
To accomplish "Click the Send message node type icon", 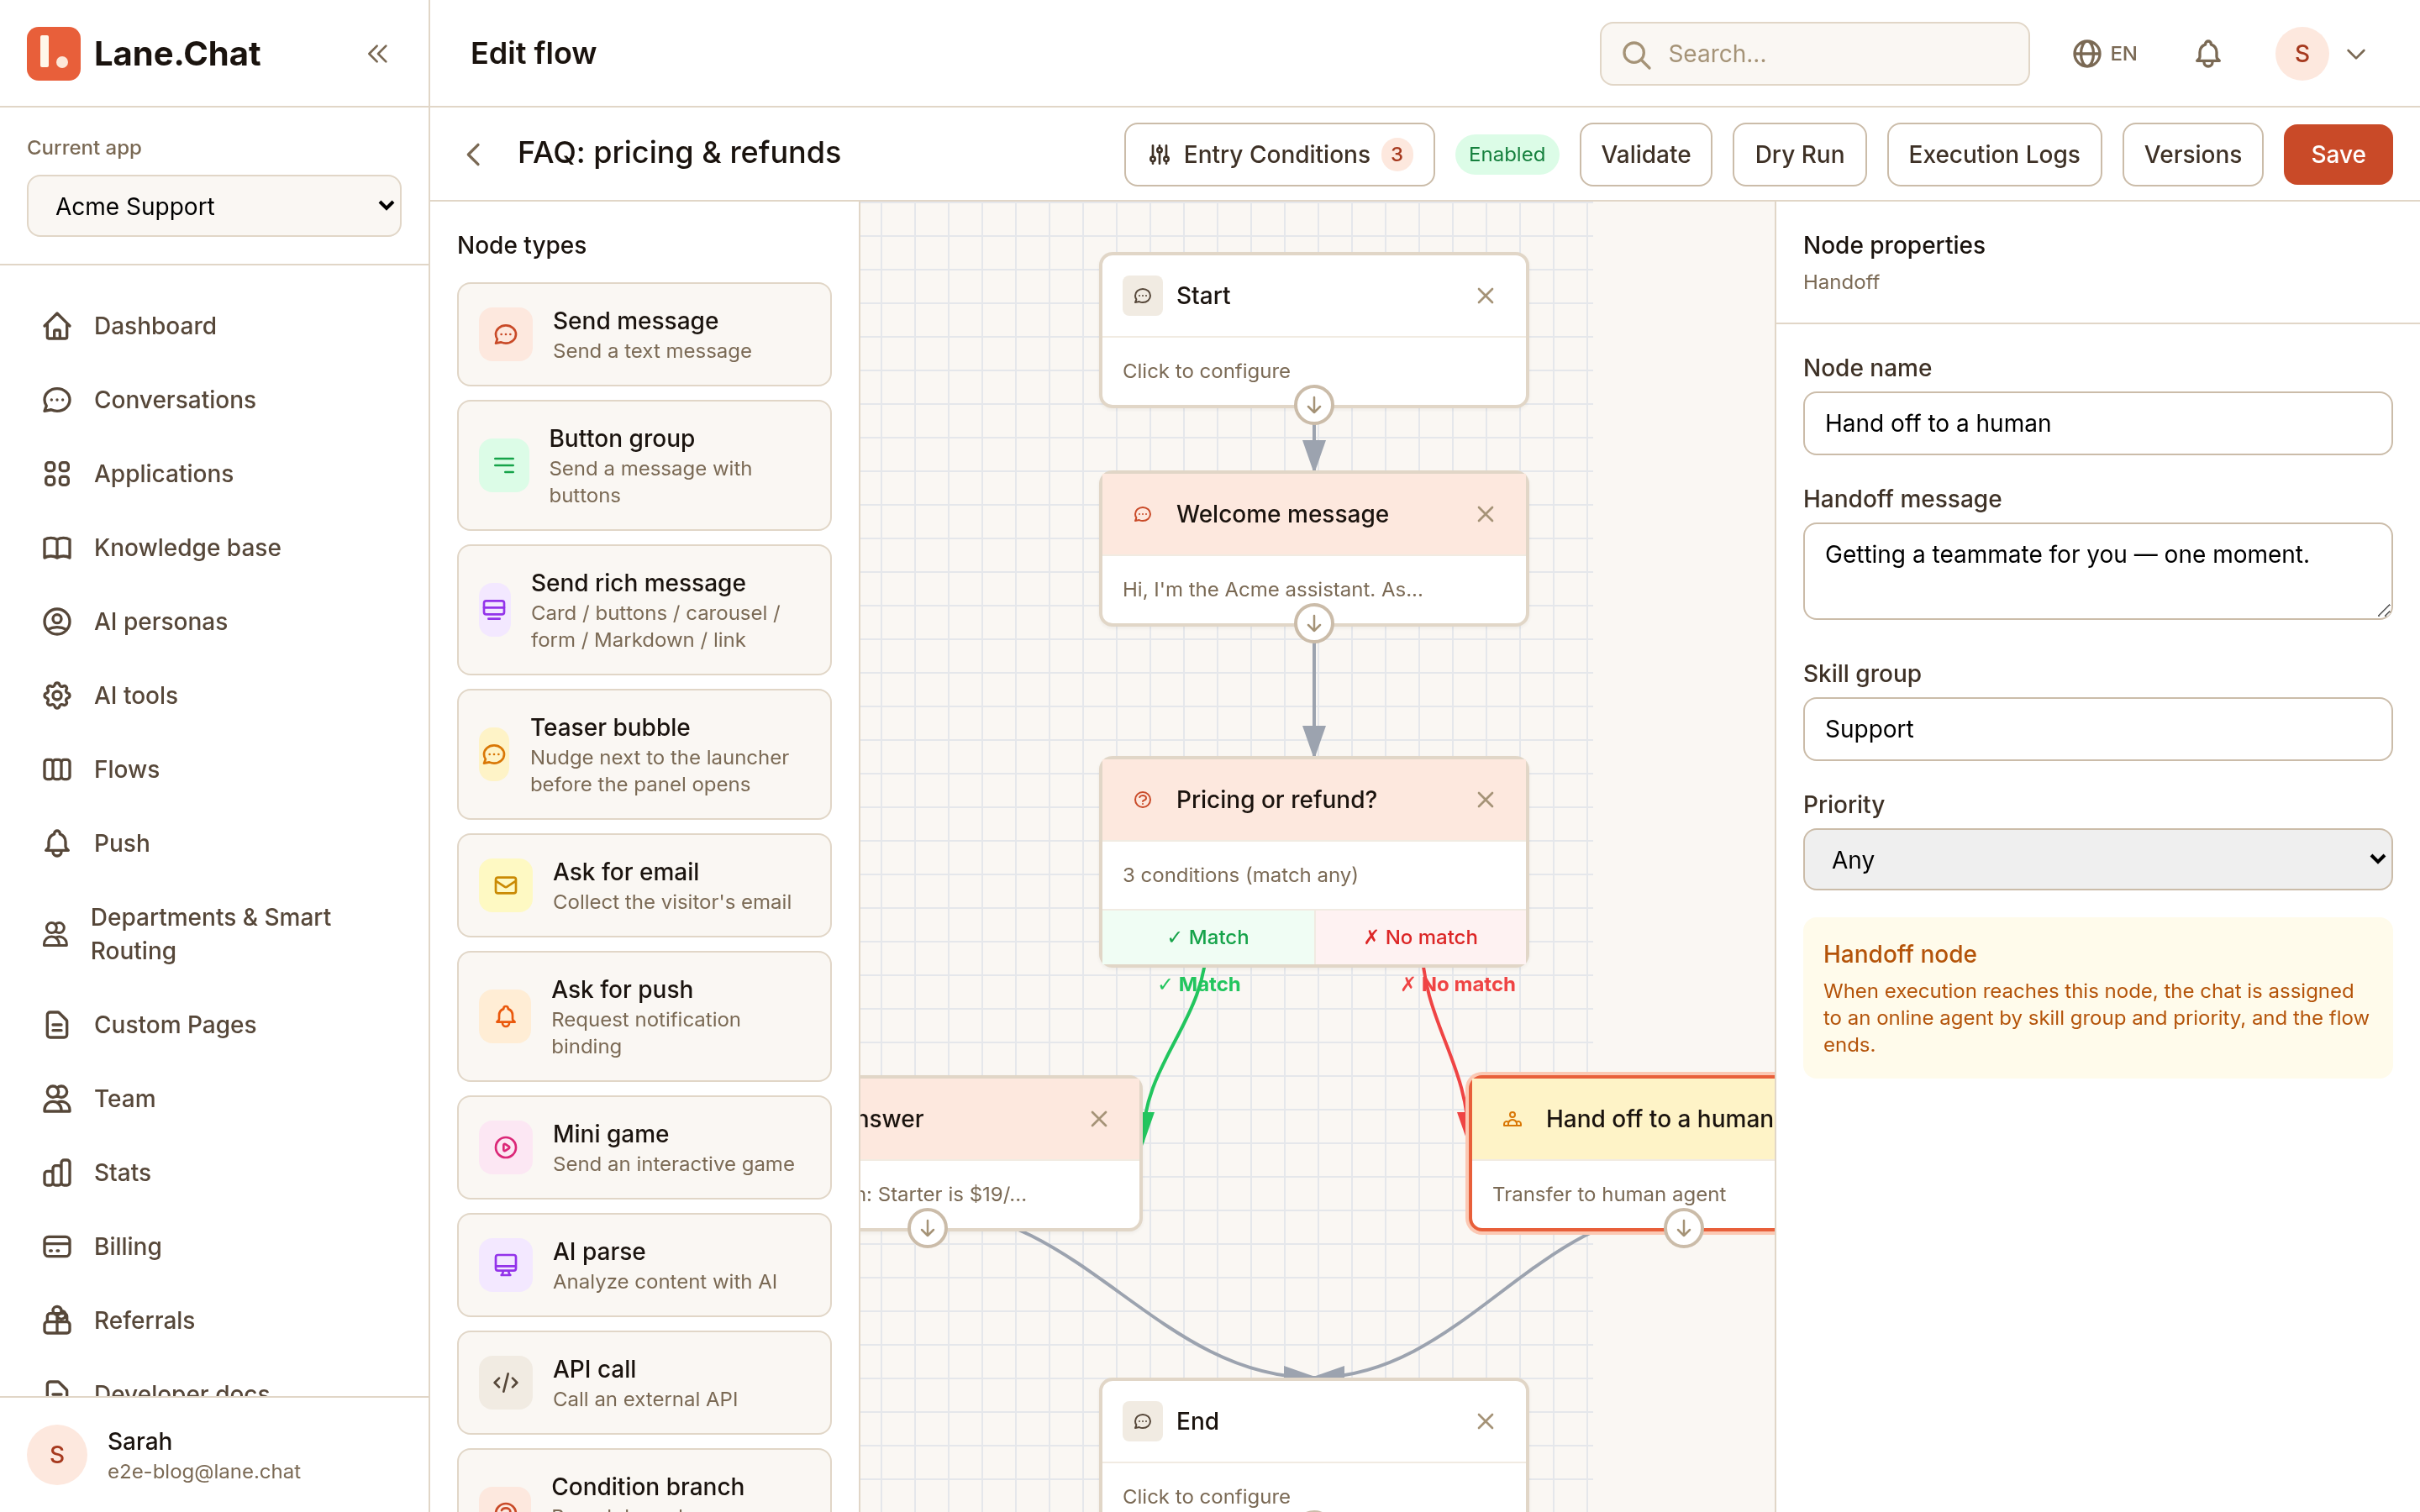I will pyautogui.click(x=506, y=334).
